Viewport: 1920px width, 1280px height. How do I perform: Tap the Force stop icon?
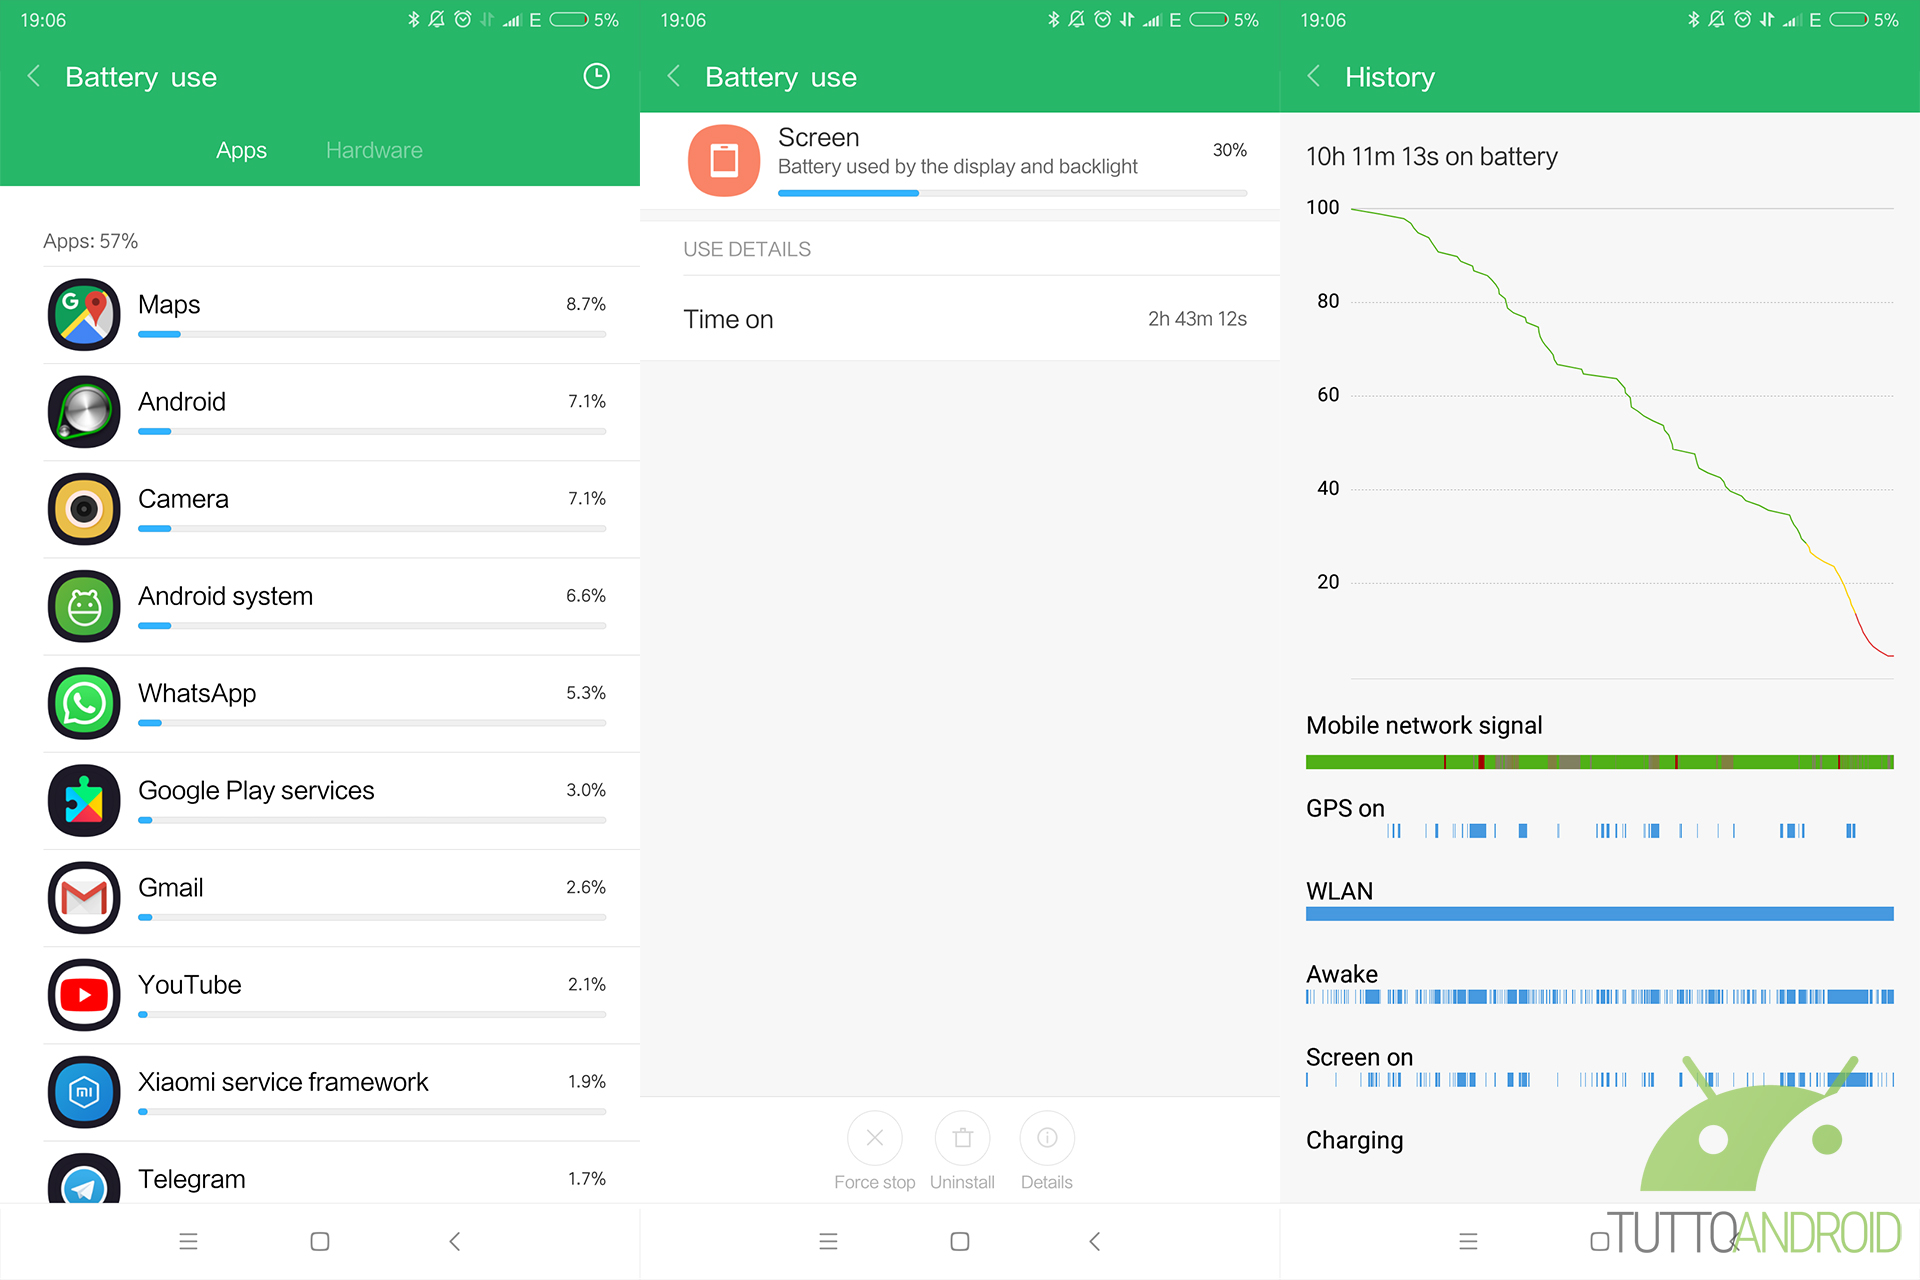[875, 1138]
